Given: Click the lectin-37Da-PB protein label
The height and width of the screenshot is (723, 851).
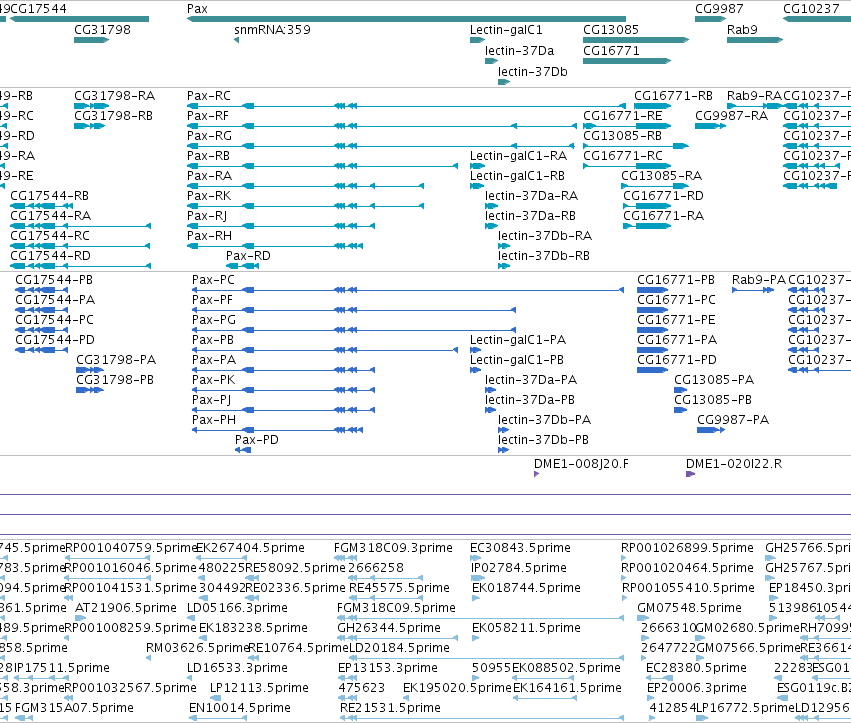Looking at the screenshot, I should (x=530, y=399).
